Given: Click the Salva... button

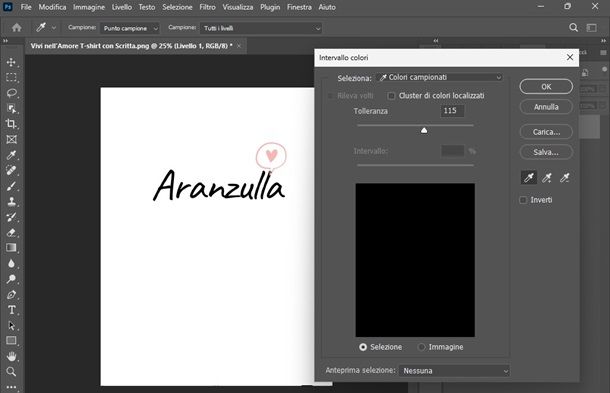Looking at the screenshot, I should 546,152.
